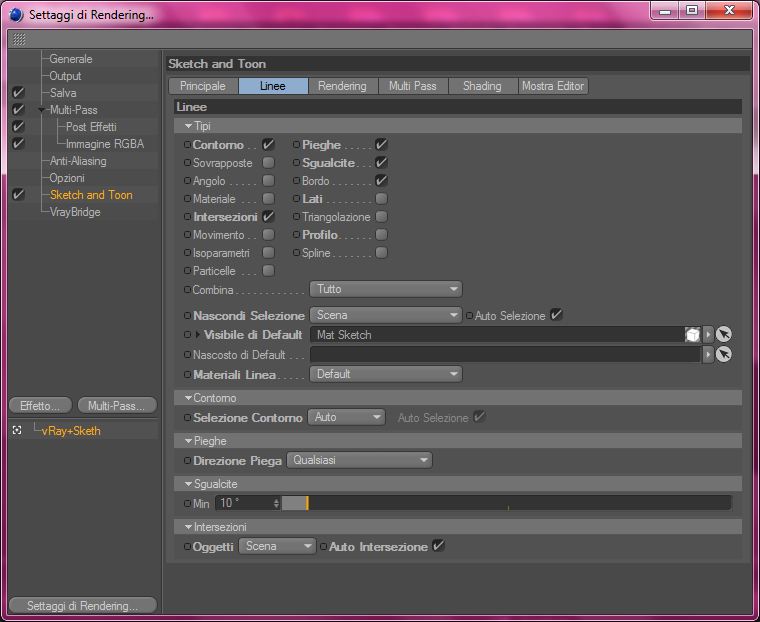
Task: Uncheck Bordo line type
Action: 381,180
